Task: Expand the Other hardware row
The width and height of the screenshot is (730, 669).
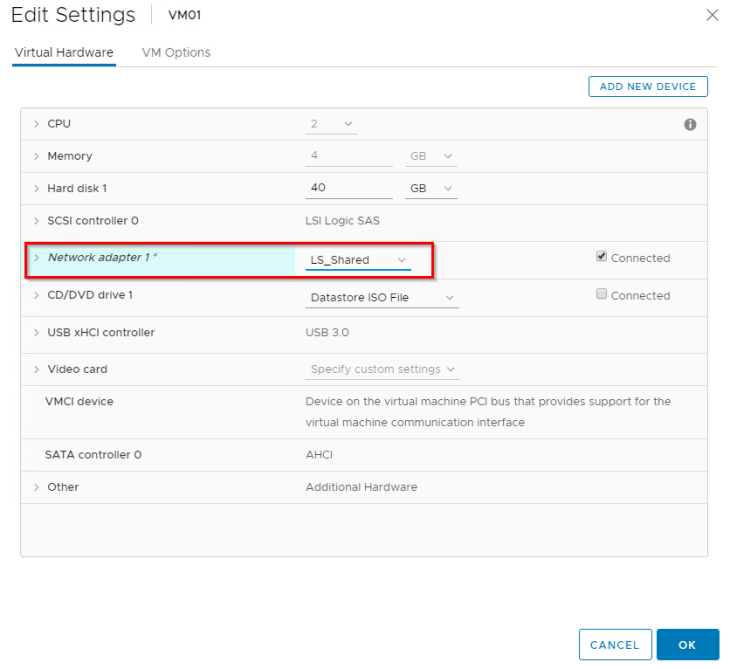Action: tap(37, 487)
